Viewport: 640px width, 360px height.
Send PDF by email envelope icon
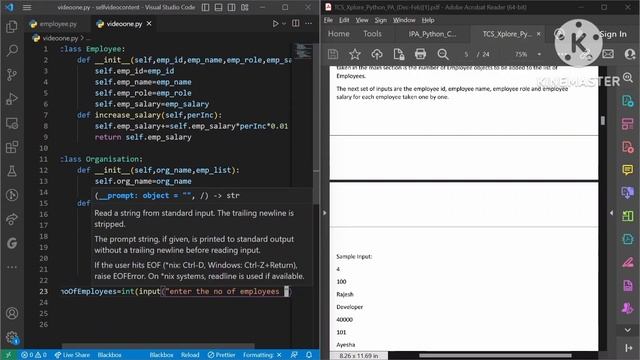coord(608,54)
